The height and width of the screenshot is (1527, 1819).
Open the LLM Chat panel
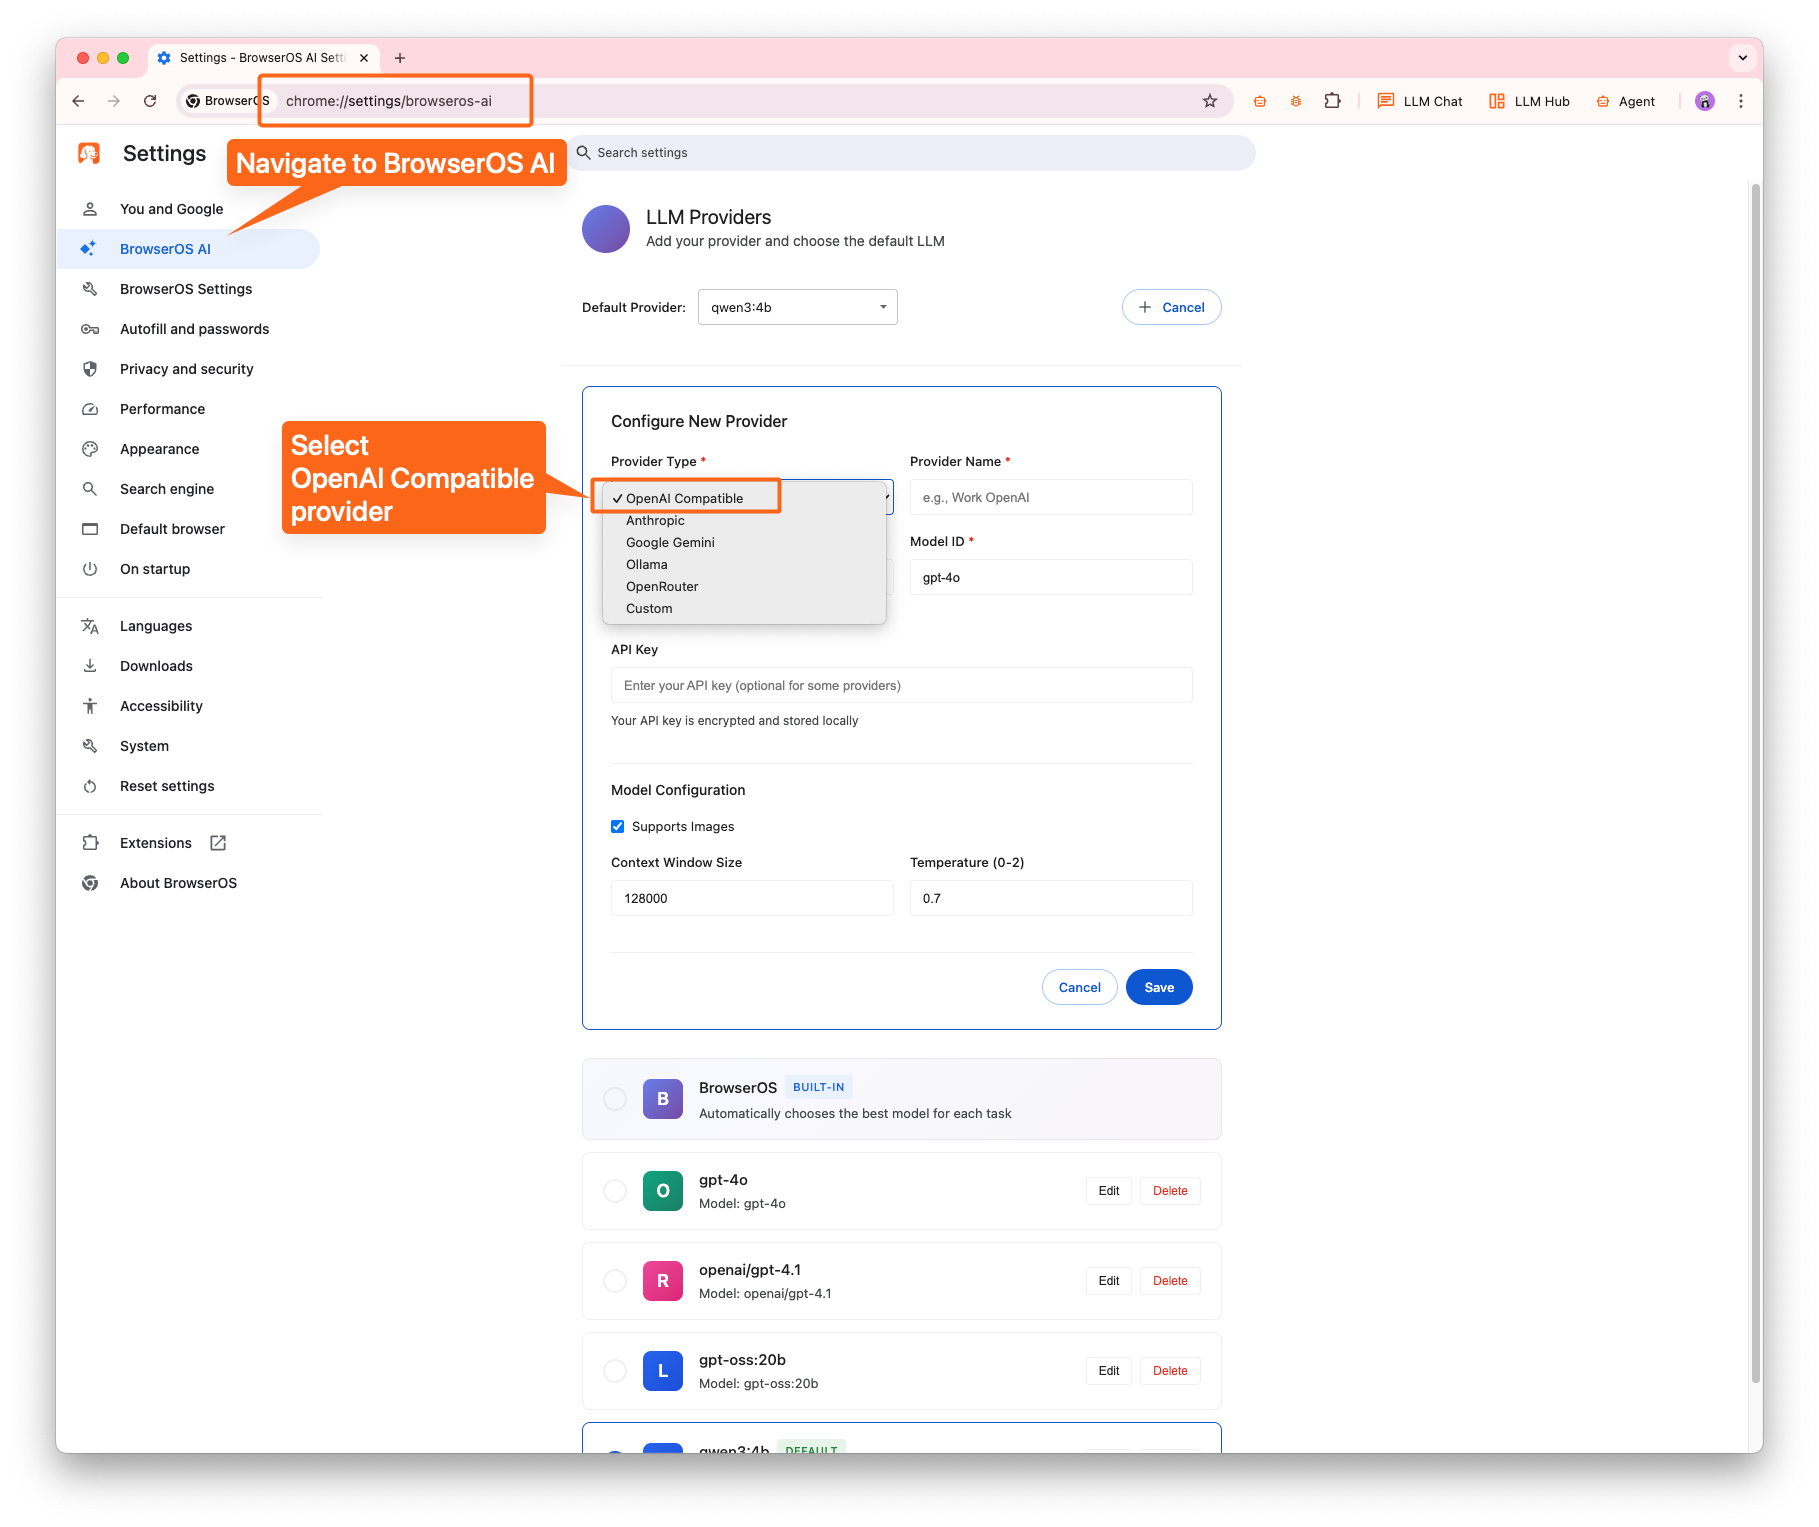pyautogui.click(x=1419, y=100)
